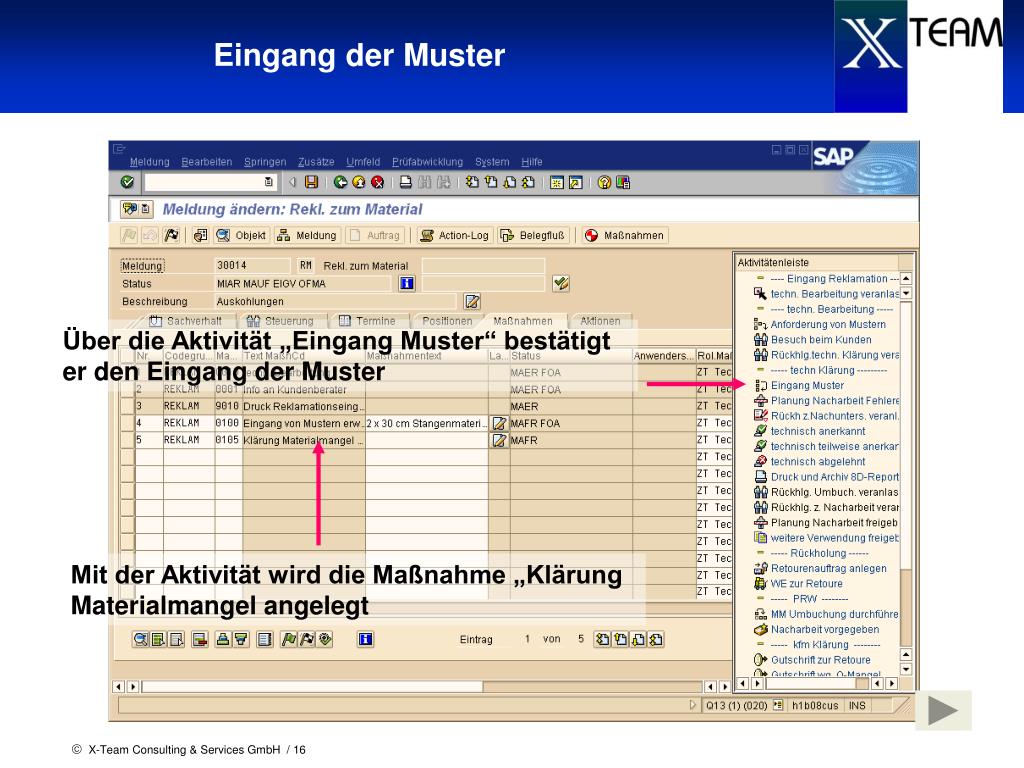This screenshot has height=768, width=1024.
Task: Click the slide's next play arrow button
Action: (943, 711)
